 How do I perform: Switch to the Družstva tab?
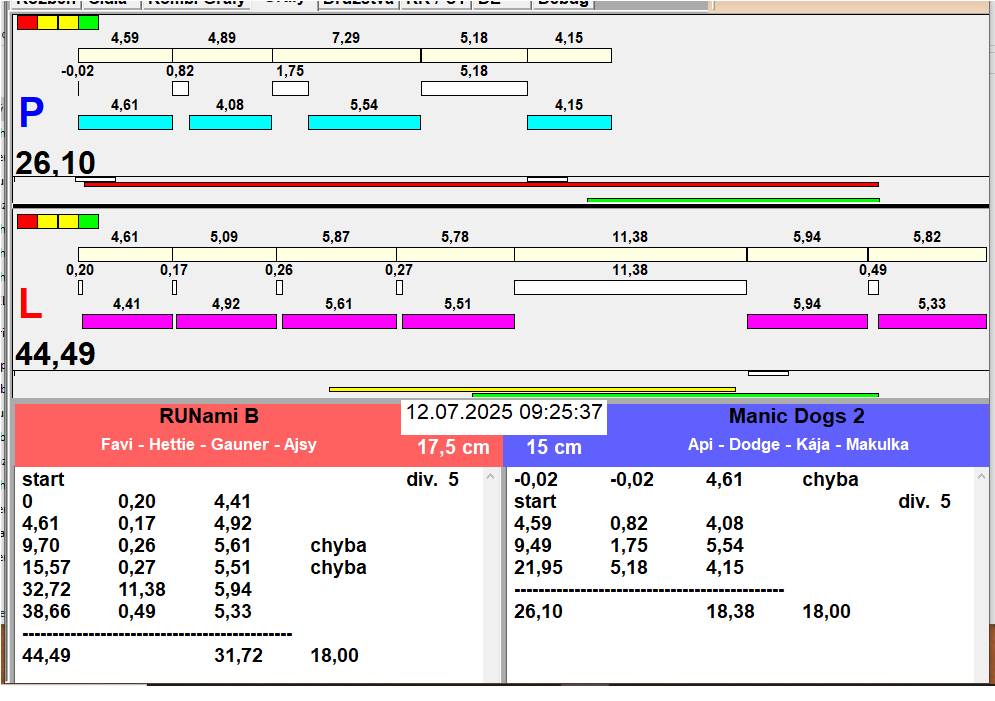coord(358,3)
